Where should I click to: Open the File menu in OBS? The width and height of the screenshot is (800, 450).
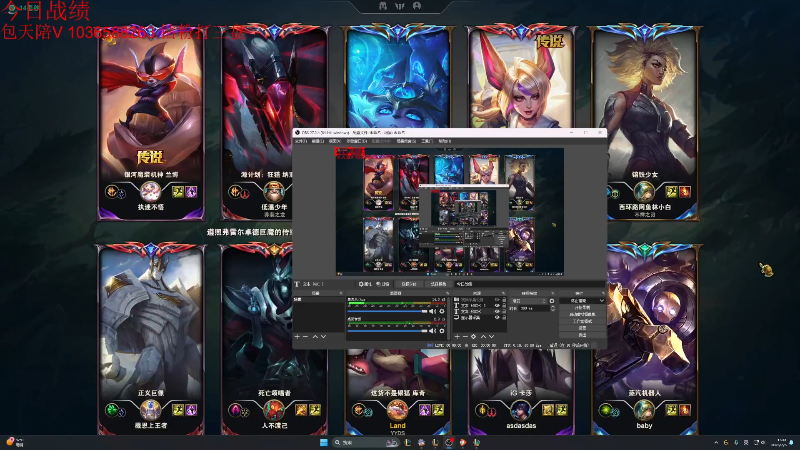click(301, 141)
